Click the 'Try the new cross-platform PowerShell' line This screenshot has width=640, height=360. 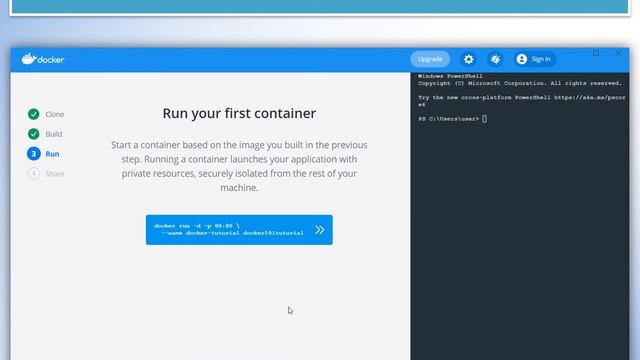coord(522,98)
